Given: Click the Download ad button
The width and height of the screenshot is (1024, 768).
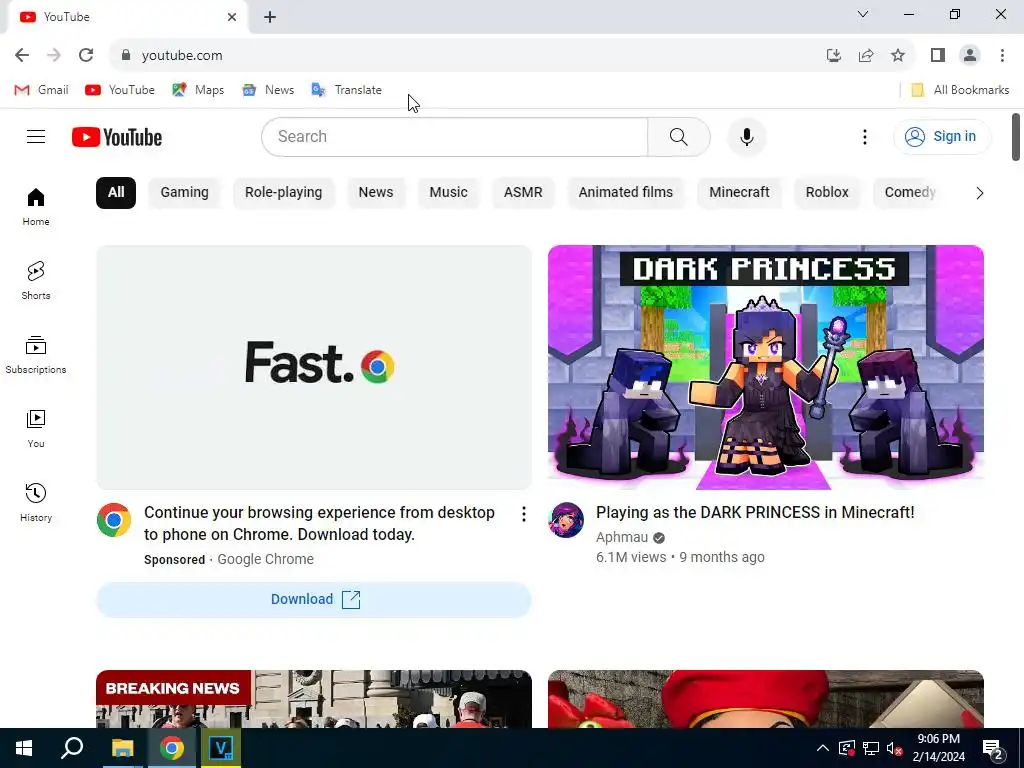Looking at the screenshot, I should (x=314, y=600).
